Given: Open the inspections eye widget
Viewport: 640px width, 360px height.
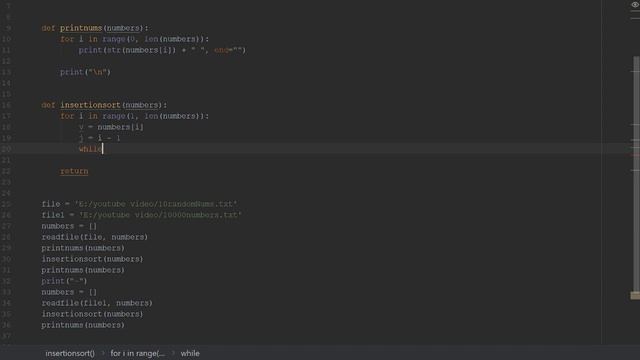Looking at the screenshot, I should [635, 5].
